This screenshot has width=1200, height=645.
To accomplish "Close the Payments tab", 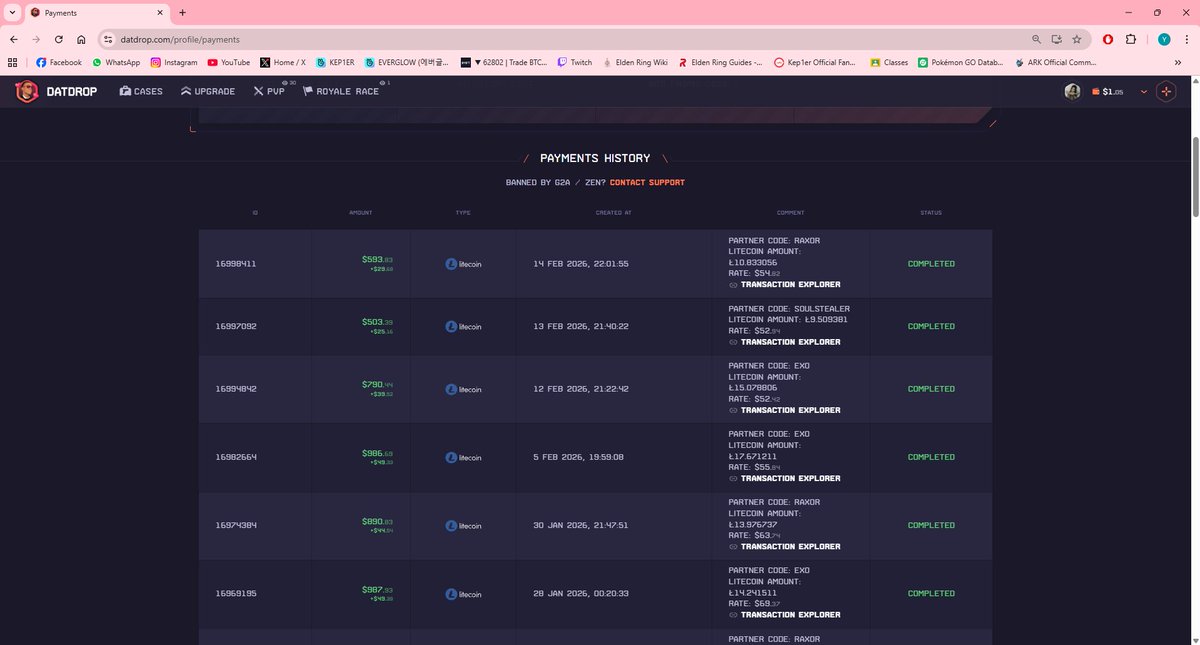I will tap(158, 13).
